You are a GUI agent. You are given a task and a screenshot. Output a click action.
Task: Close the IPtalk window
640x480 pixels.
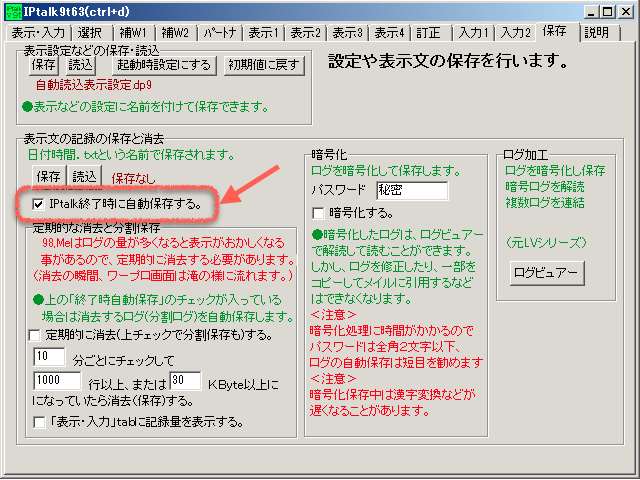[625, 12]
